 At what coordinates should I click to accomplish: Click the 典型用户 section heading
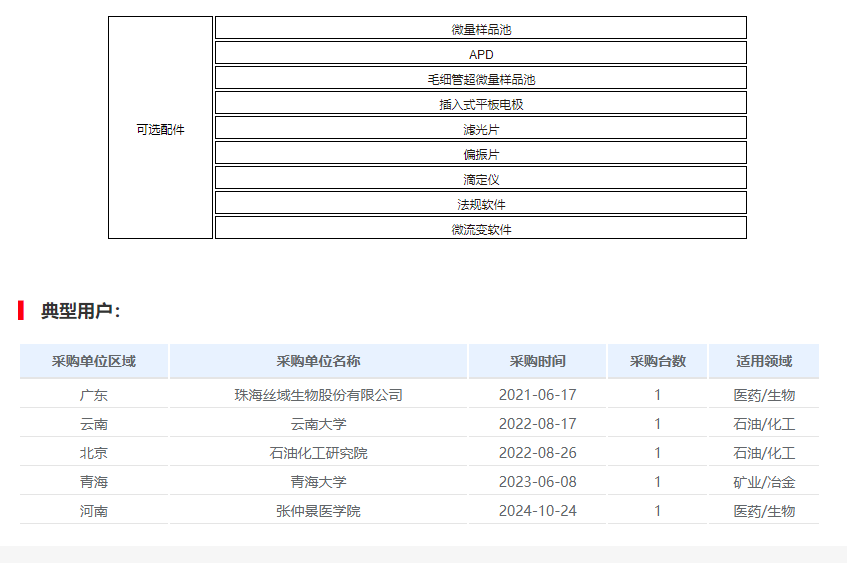click(80, 311)
